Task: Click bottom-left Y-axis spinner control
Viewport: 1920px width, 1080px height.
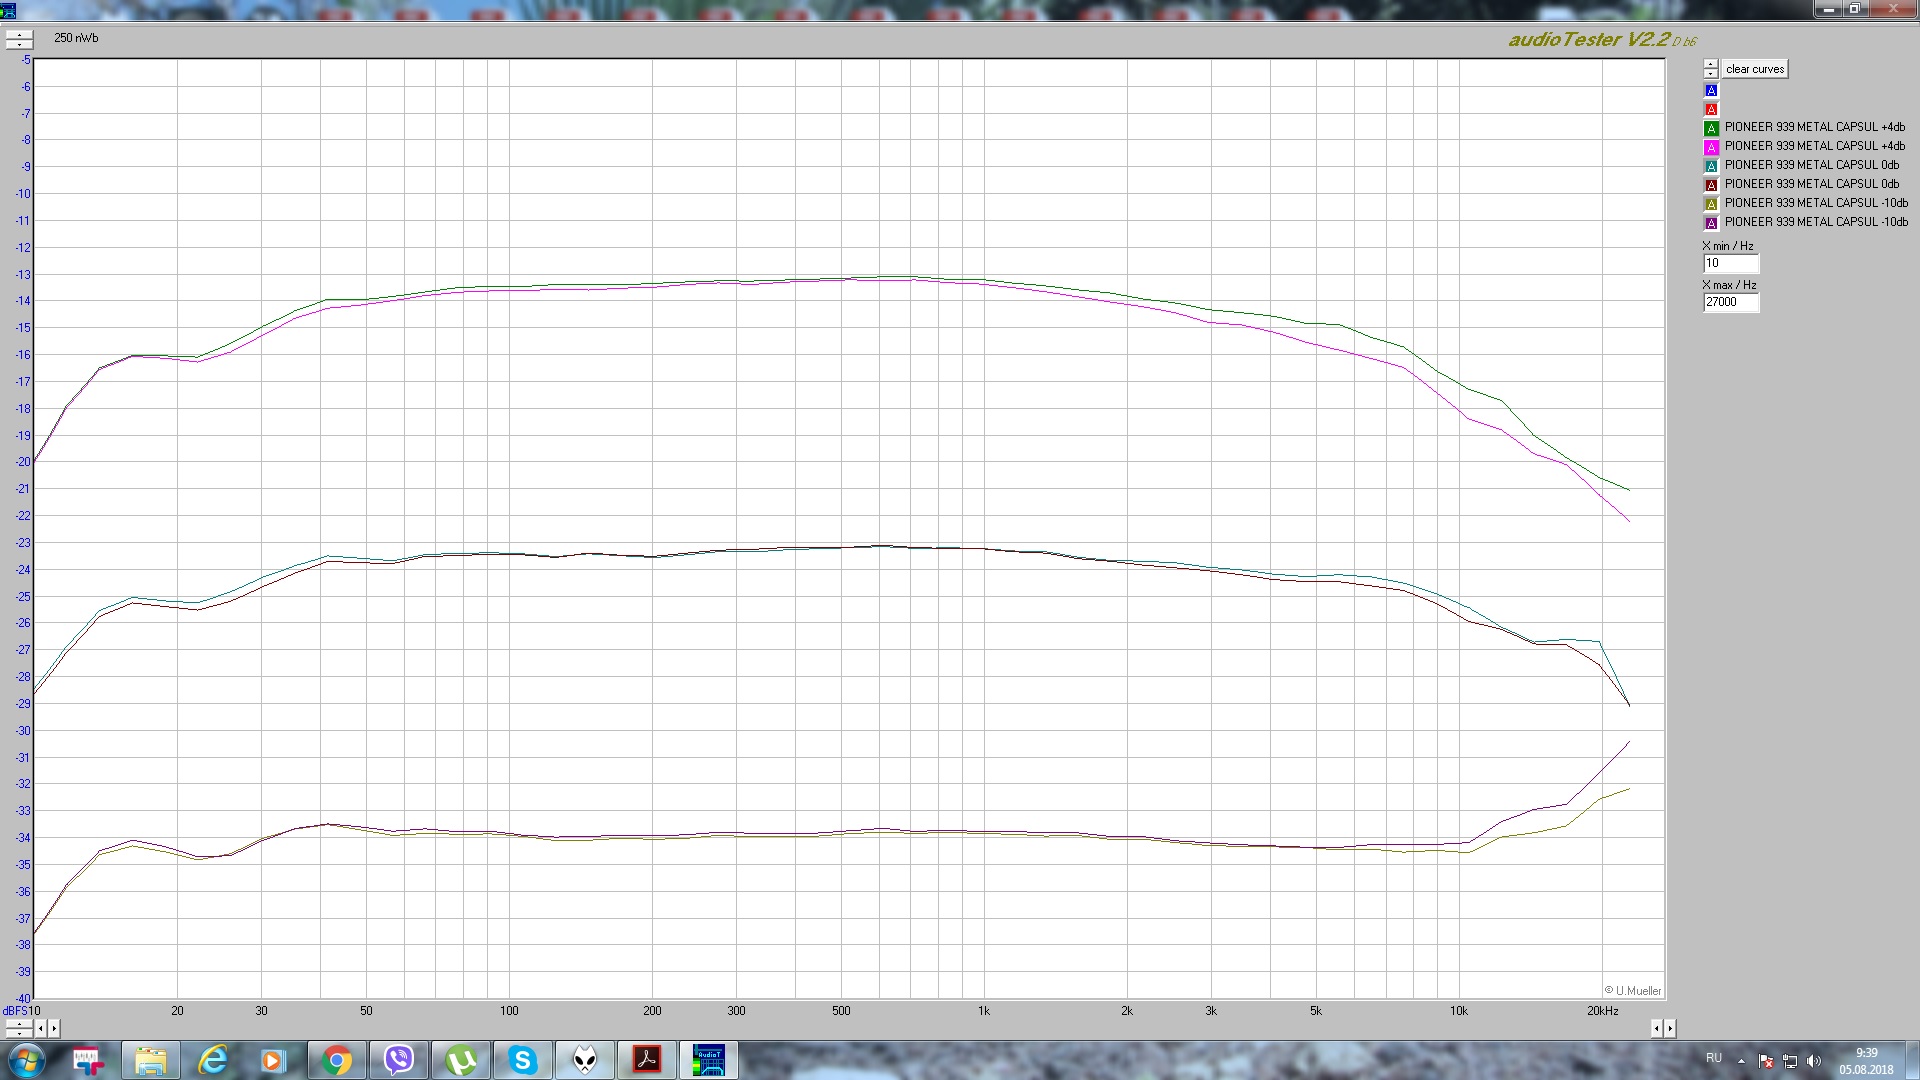Action: click(19, 1028)
